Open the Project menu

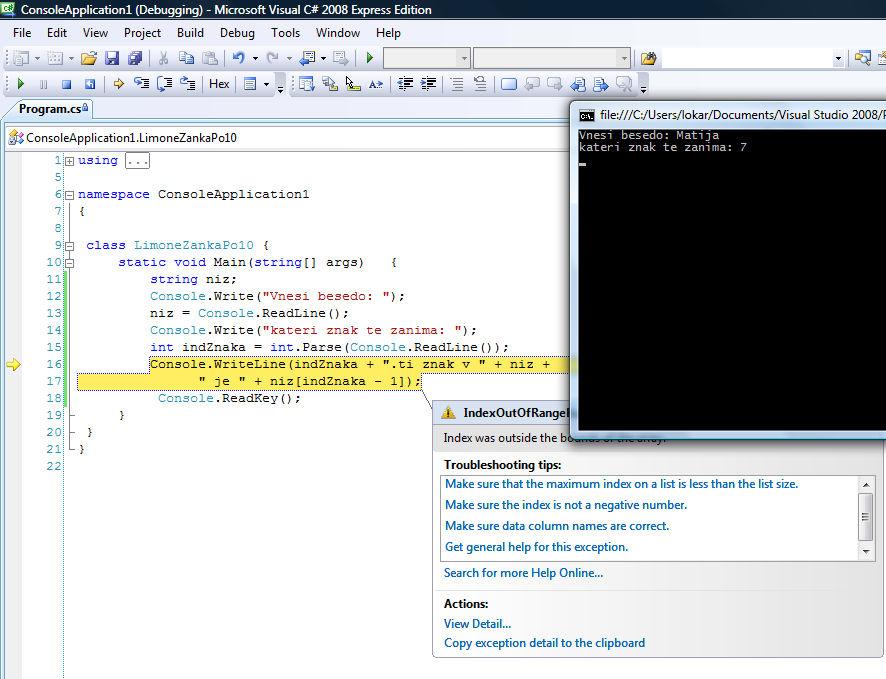pyautogui.click(x=142, y=33)
